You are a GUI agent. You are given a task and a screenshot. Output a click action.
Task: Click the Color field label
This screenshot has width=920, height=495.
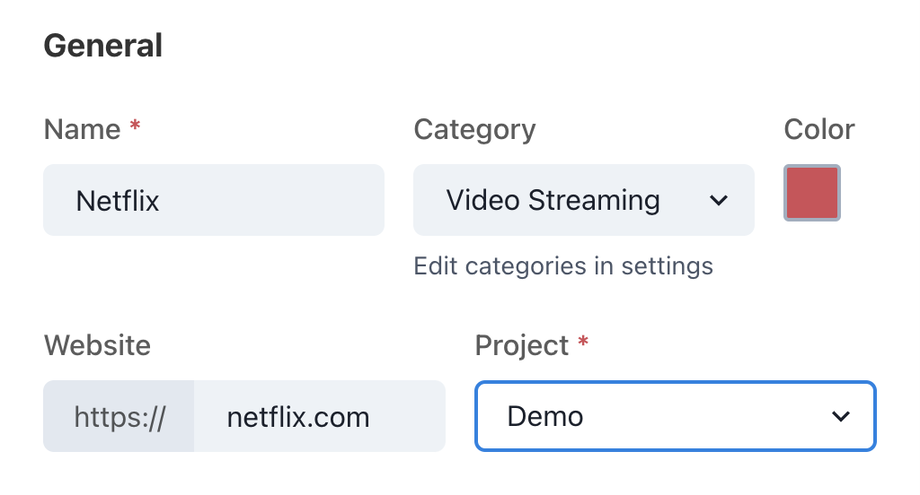coord(819,129)
